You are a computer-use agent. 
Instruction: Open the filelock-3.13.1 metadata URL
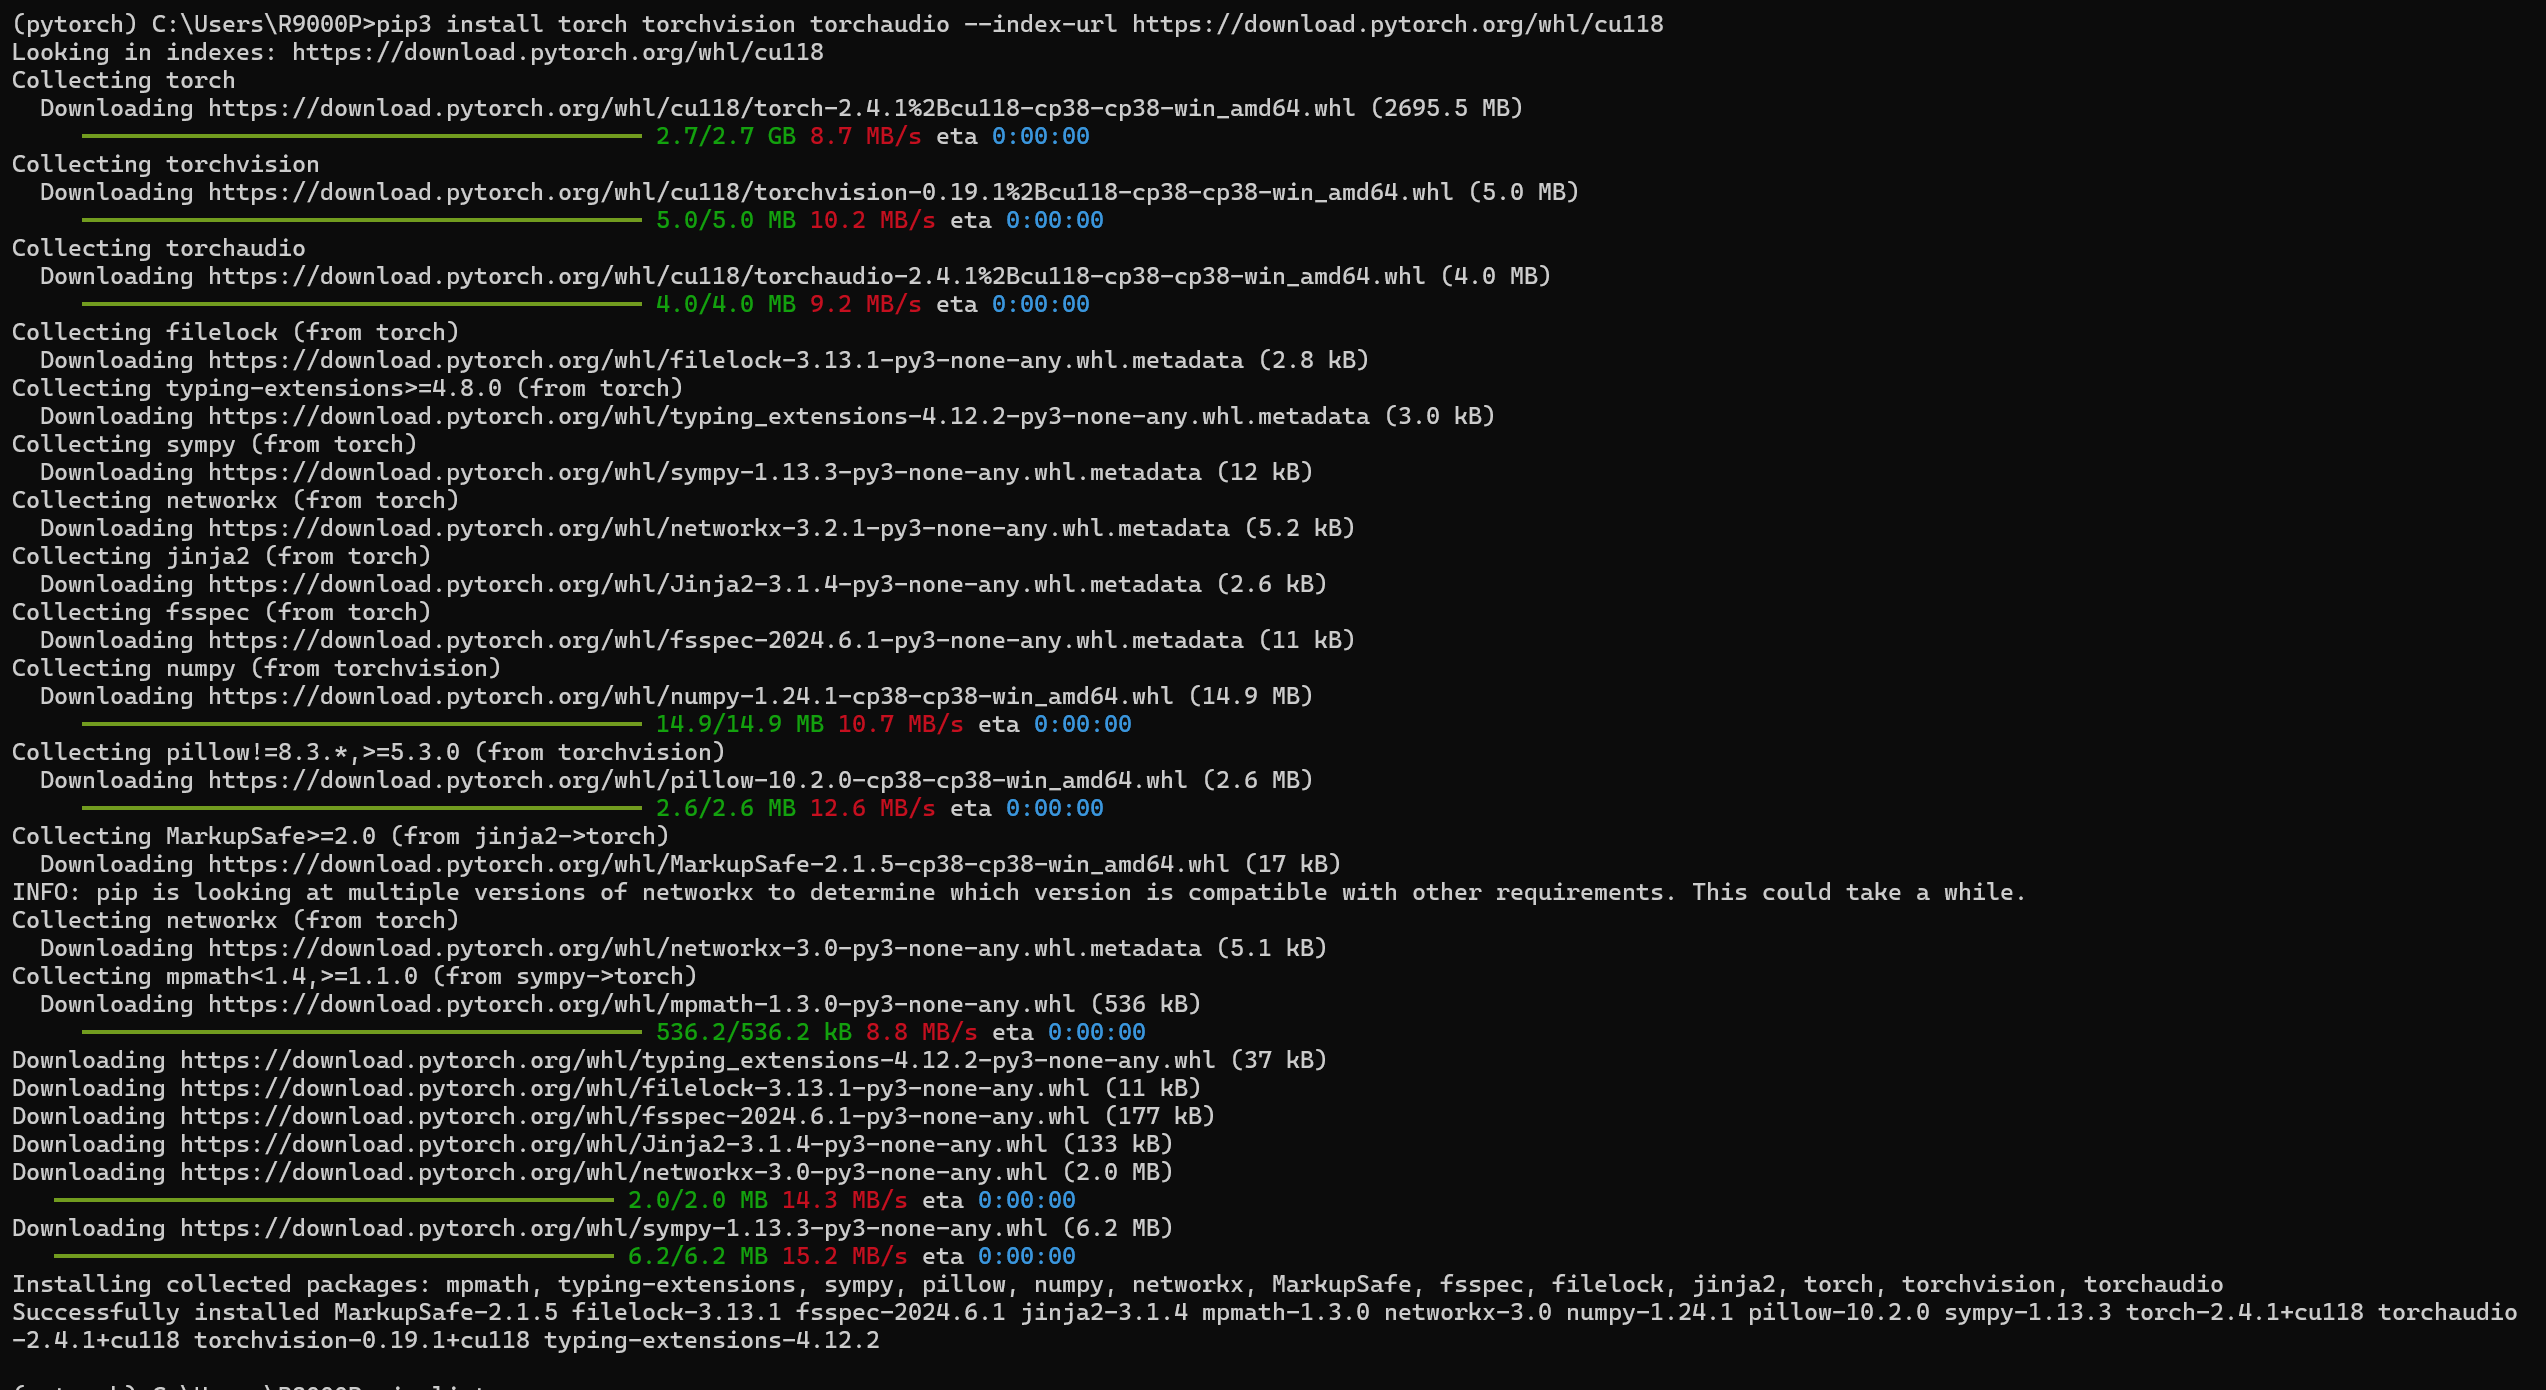pos(800,360)
